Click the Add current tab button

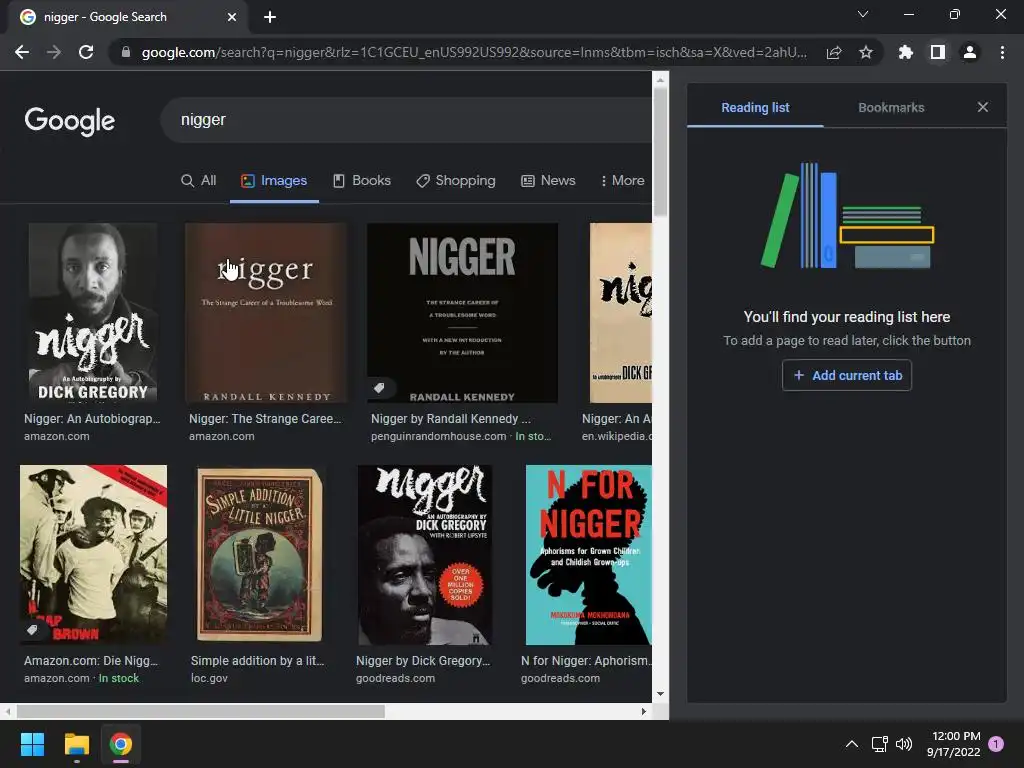point(847,376)
